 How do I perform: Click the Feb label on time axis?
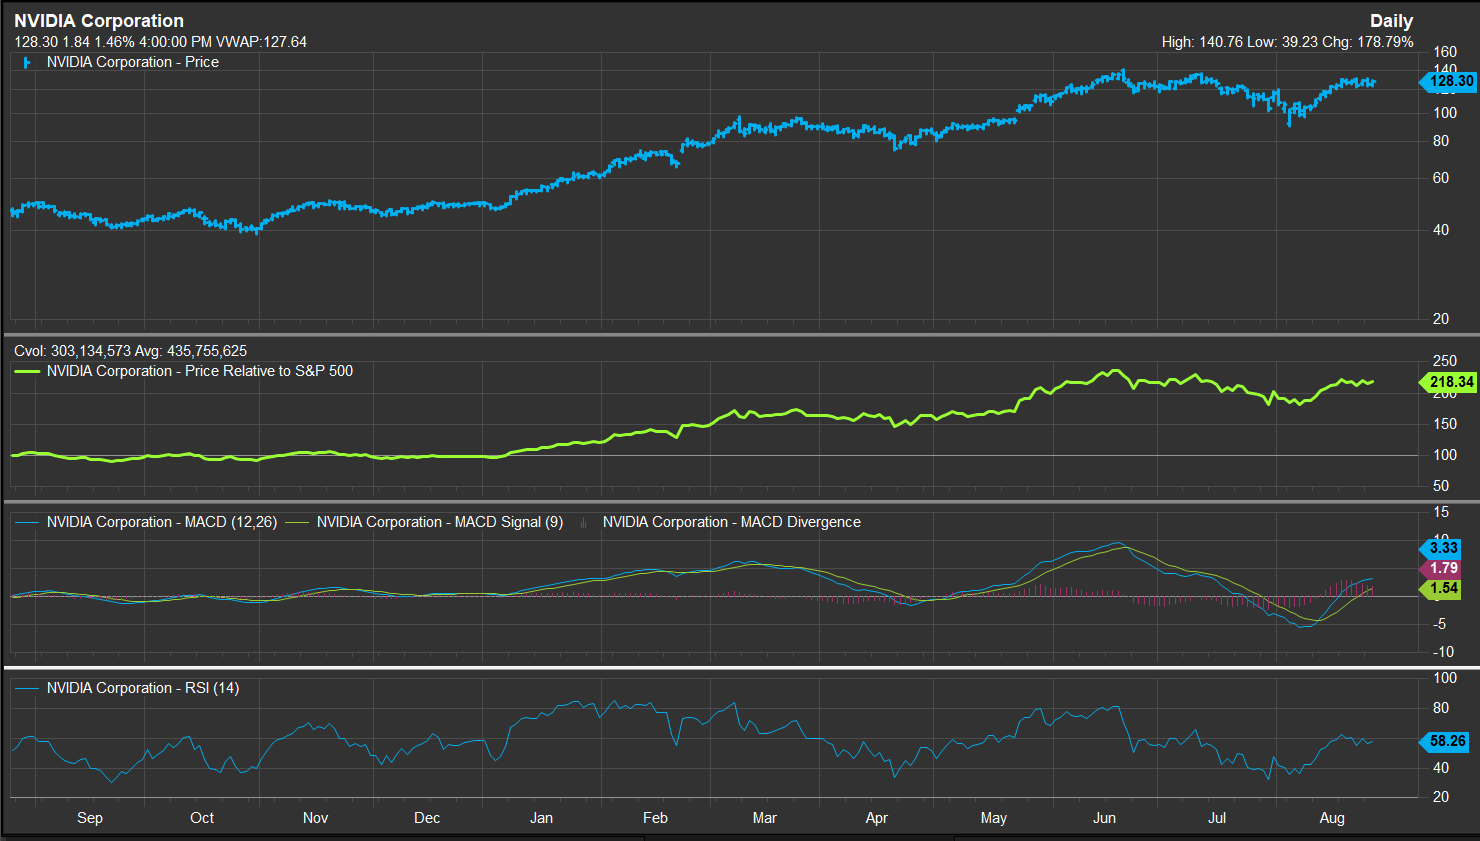(x=655, y=818)
